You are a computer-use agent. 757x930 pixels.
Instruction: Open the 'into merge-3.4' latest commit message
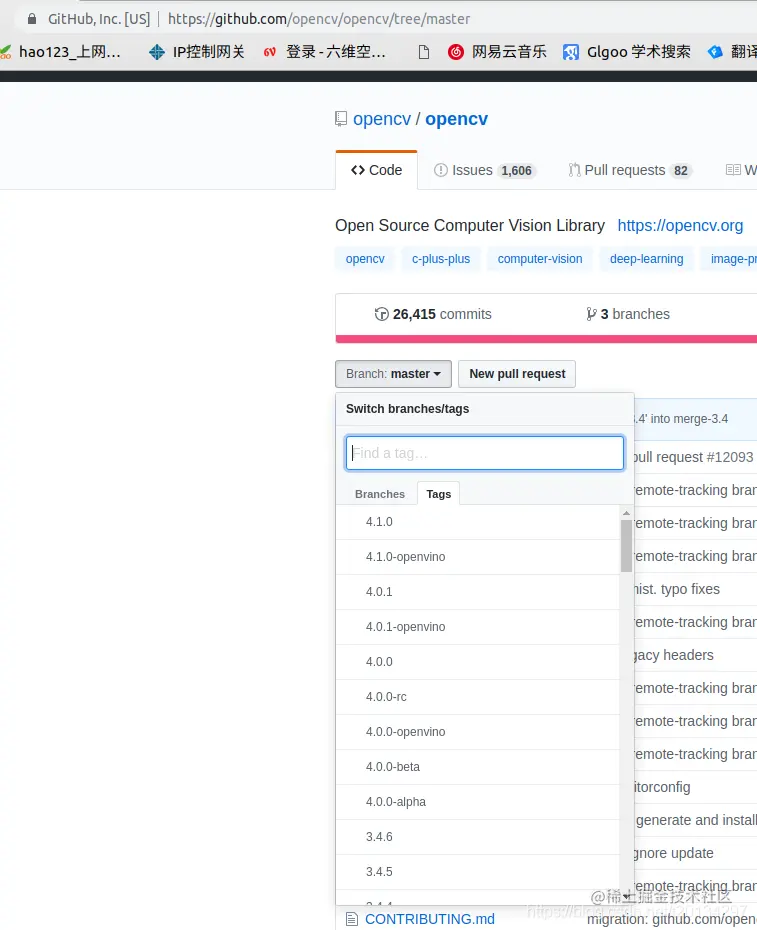pyautogui.click(x=681, y=419)
